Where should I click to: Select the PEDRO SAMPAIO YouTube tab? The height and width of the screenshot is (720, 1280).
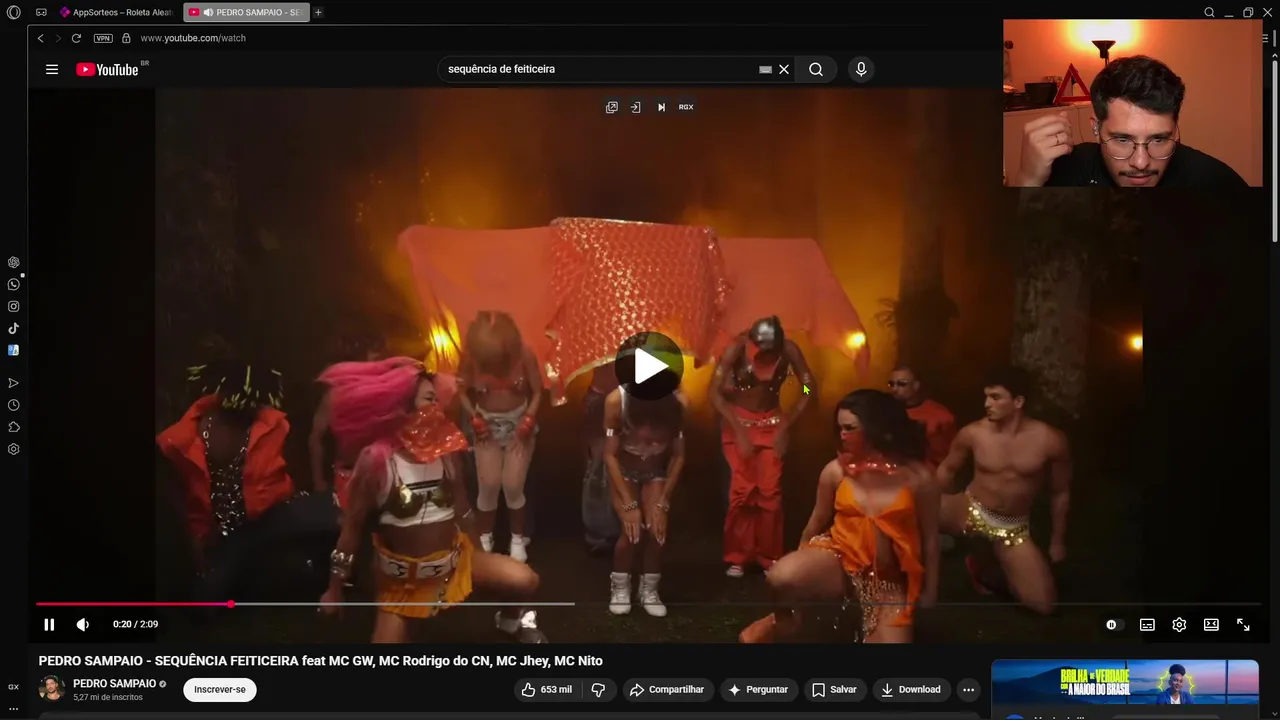[x=246, y=12]
